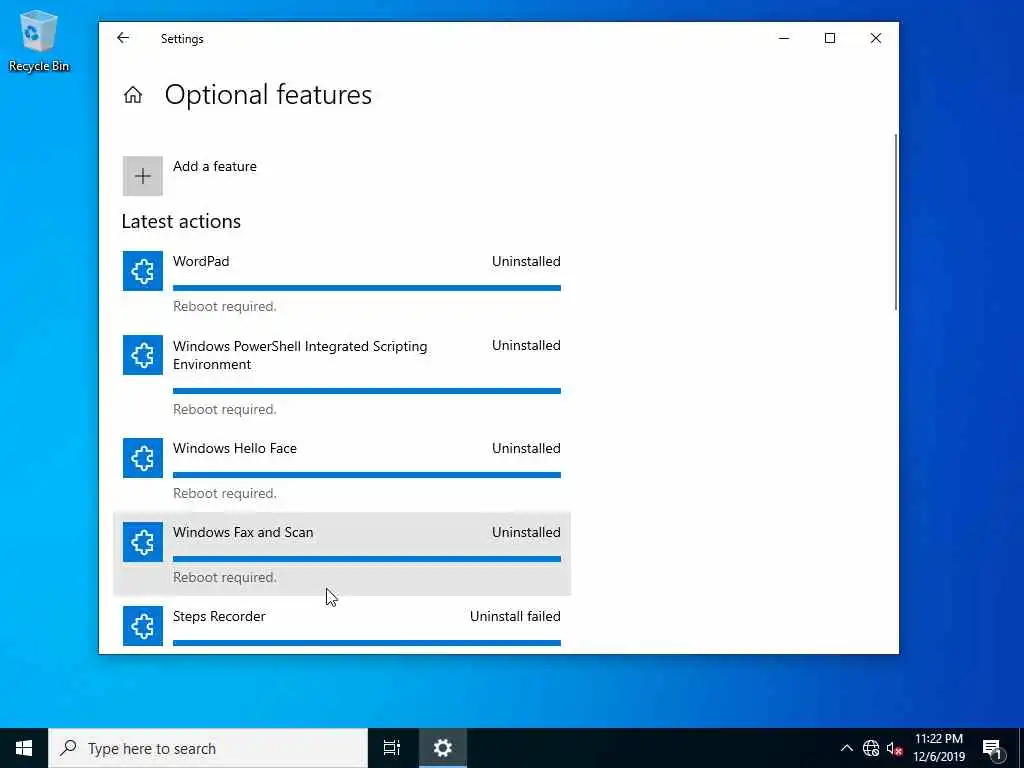Viewport: 1024px width, 768px height.
Task: Click Reboot required under WordPad
Action: pos(225,306)
